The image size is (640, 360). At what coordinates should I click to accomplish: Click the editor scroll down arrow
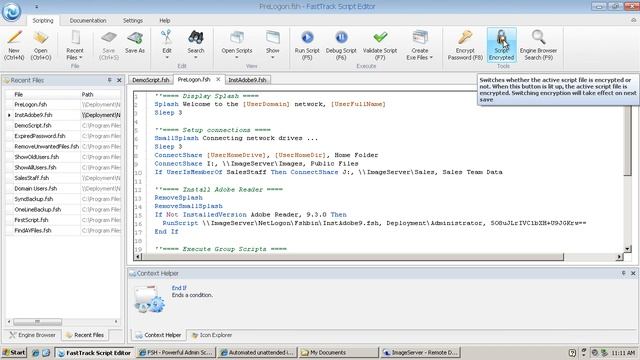(627, 249)
